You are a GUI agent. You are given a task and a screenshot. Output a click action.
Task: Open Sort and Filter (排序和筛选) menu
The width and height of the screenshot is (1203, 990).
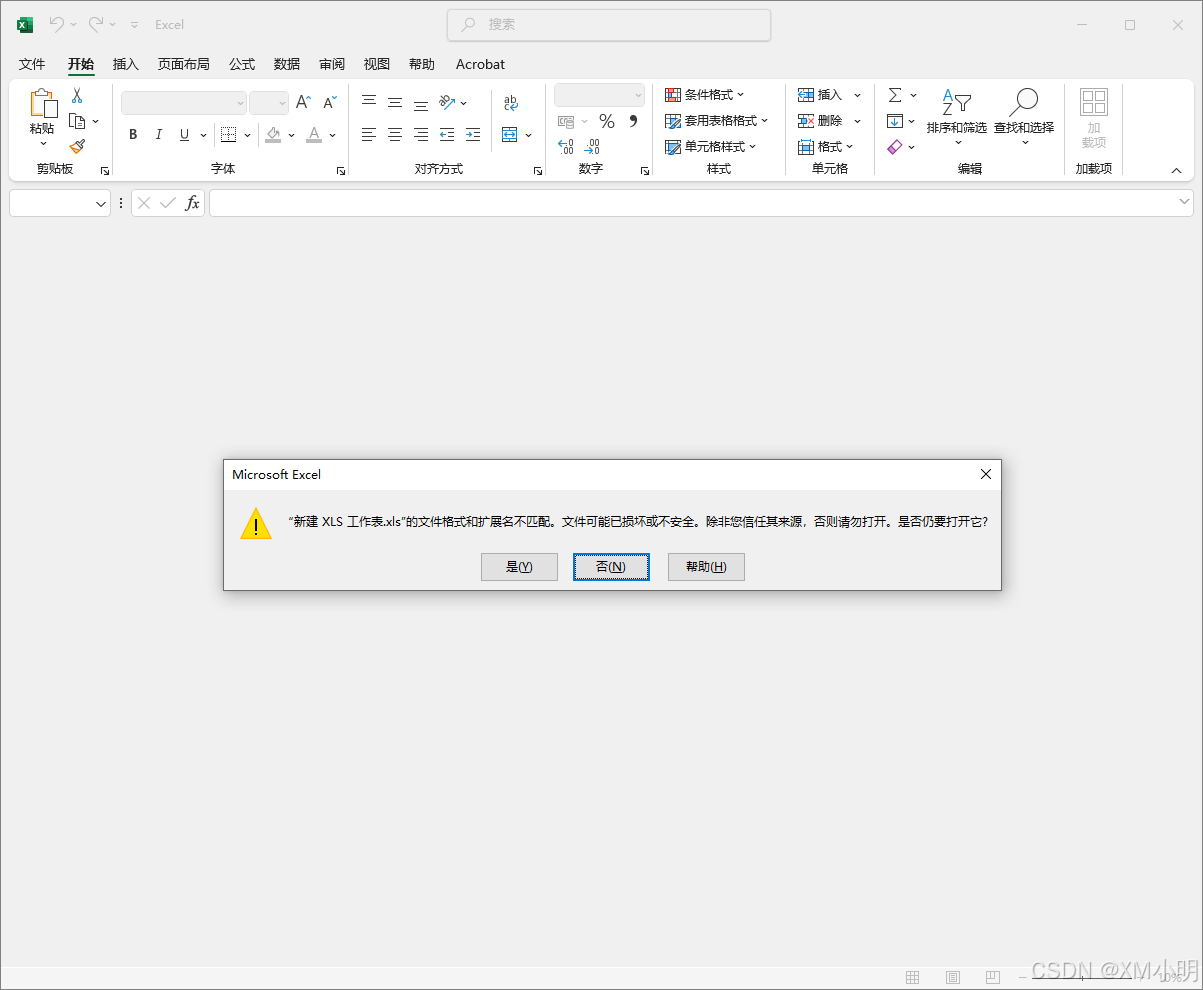[956, 116]
